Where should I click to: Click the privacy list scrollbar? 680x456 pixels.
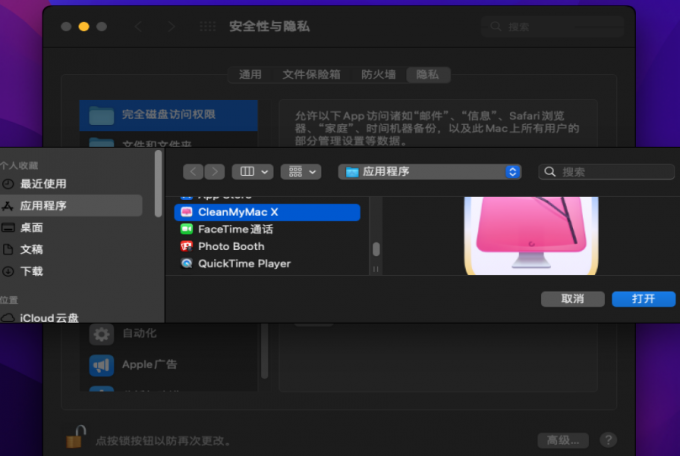tap(264, 351)
